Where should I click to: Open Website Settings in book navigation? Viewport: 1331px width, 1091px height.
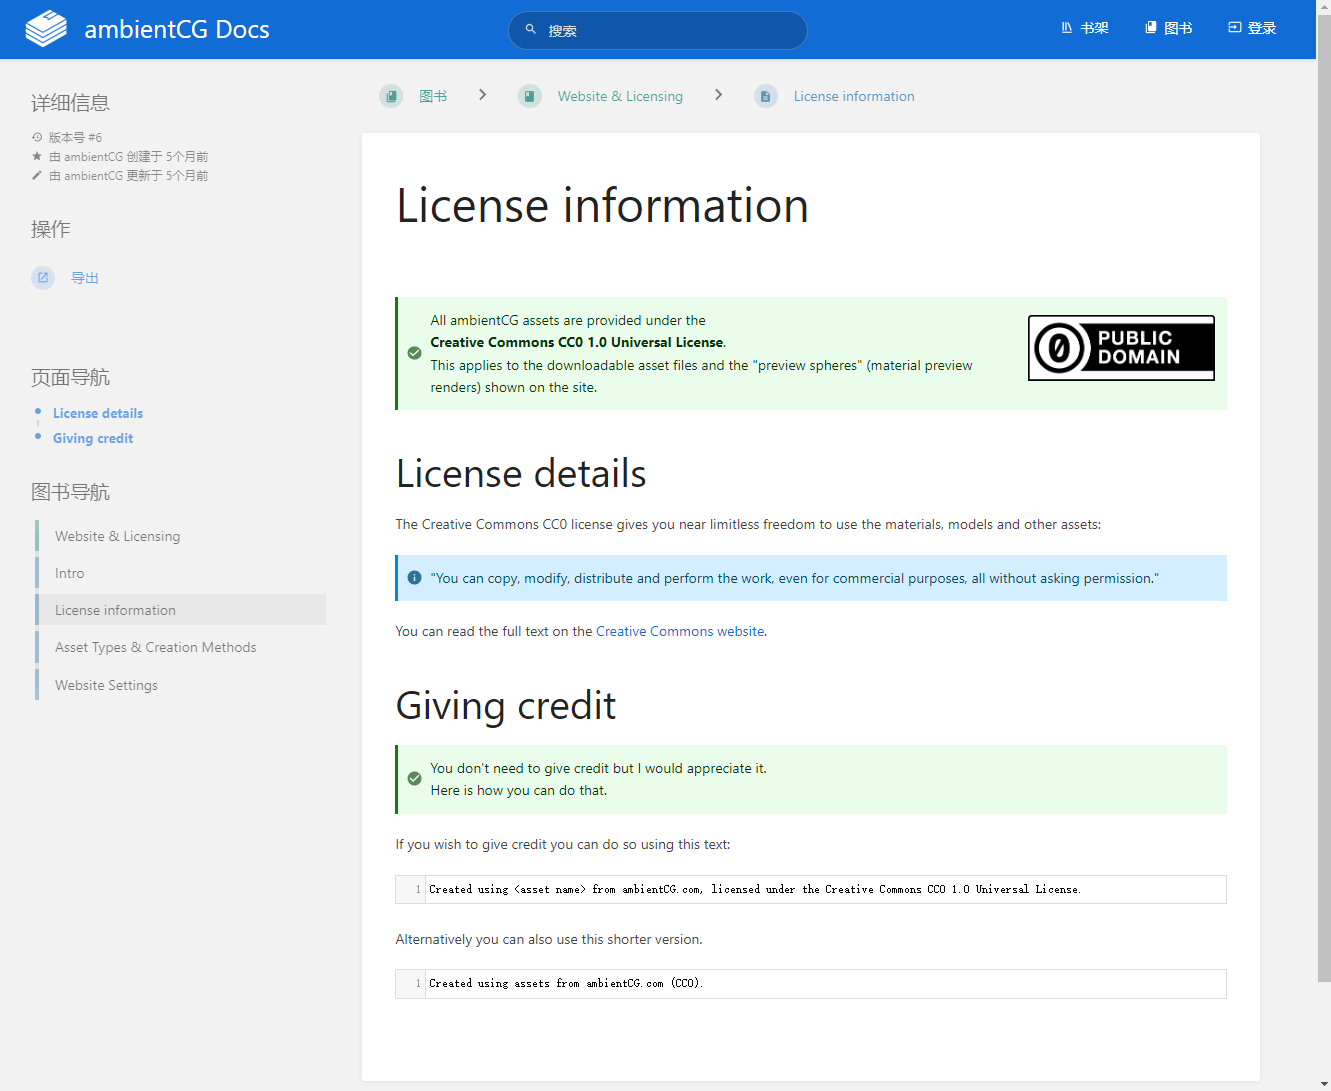[x=180, y=685]
